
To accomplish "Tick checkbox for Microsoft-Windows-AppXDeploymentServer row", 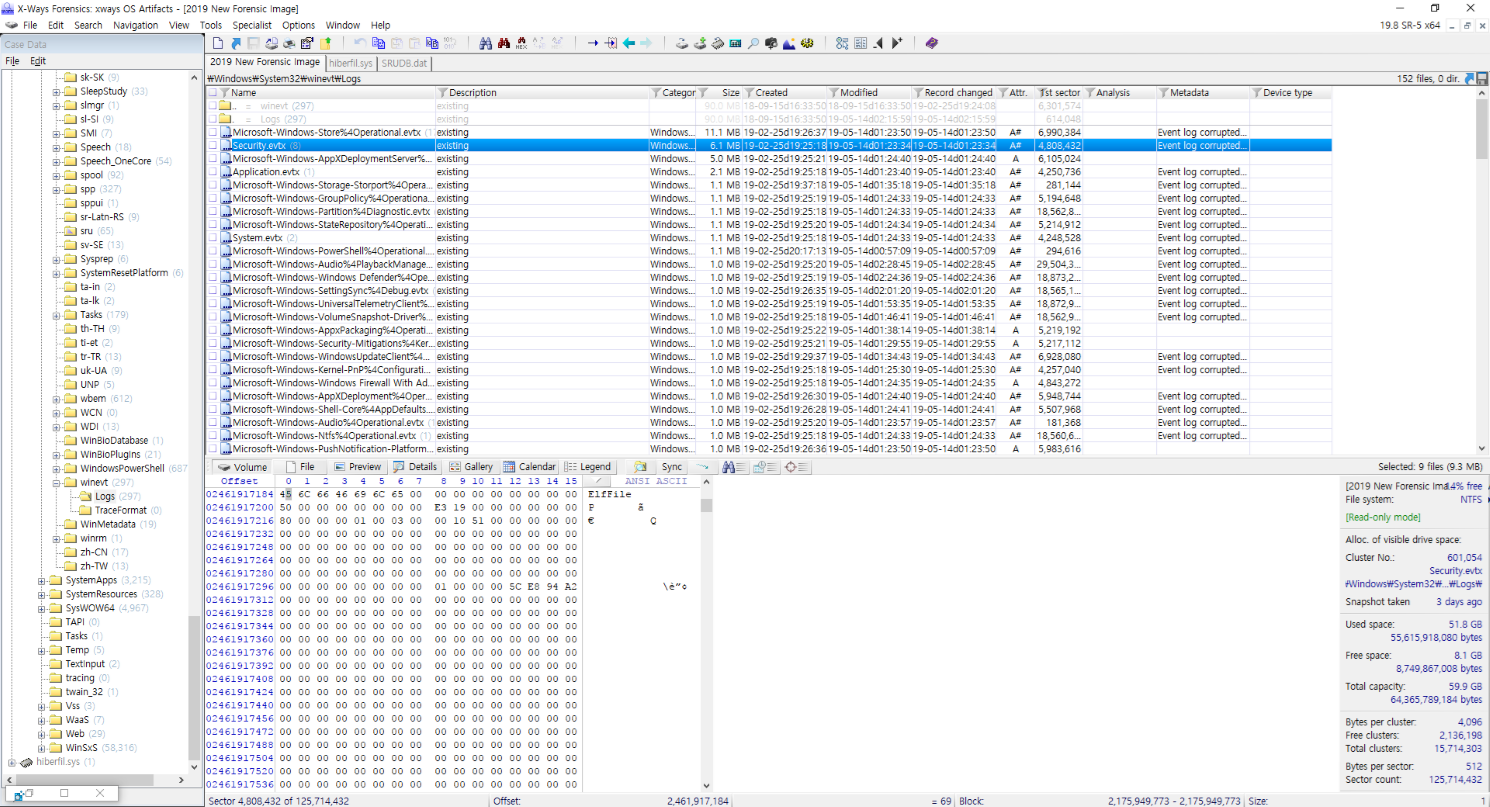I will (x=212, y=158).
